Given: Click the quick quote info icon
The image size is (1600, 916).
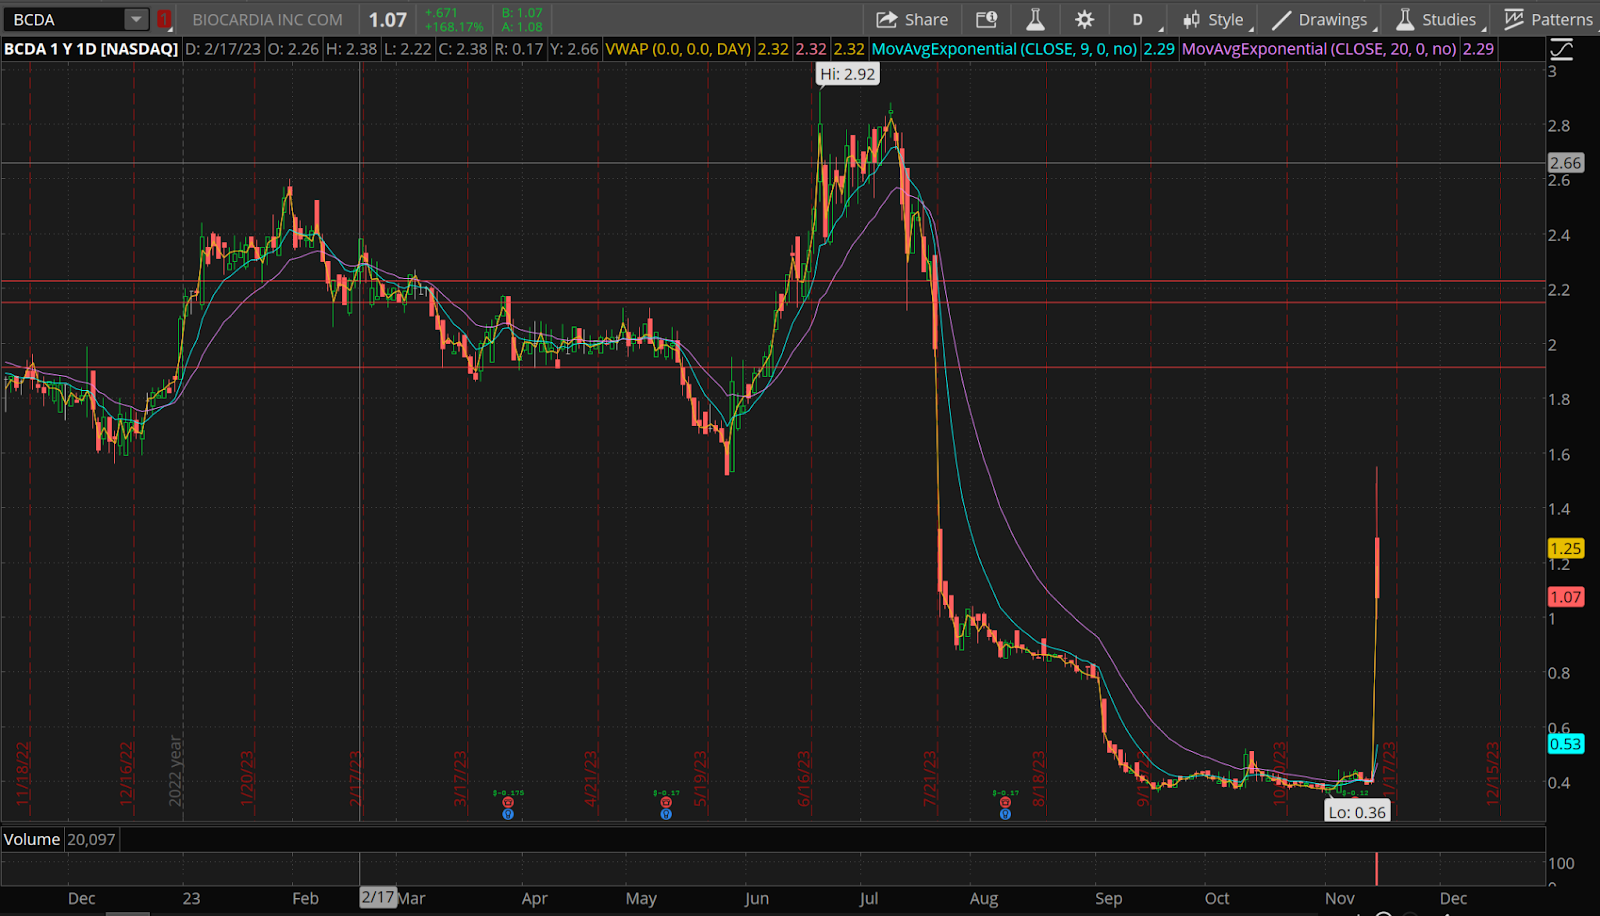Looking at the screenshot, I should click(986, 19).
